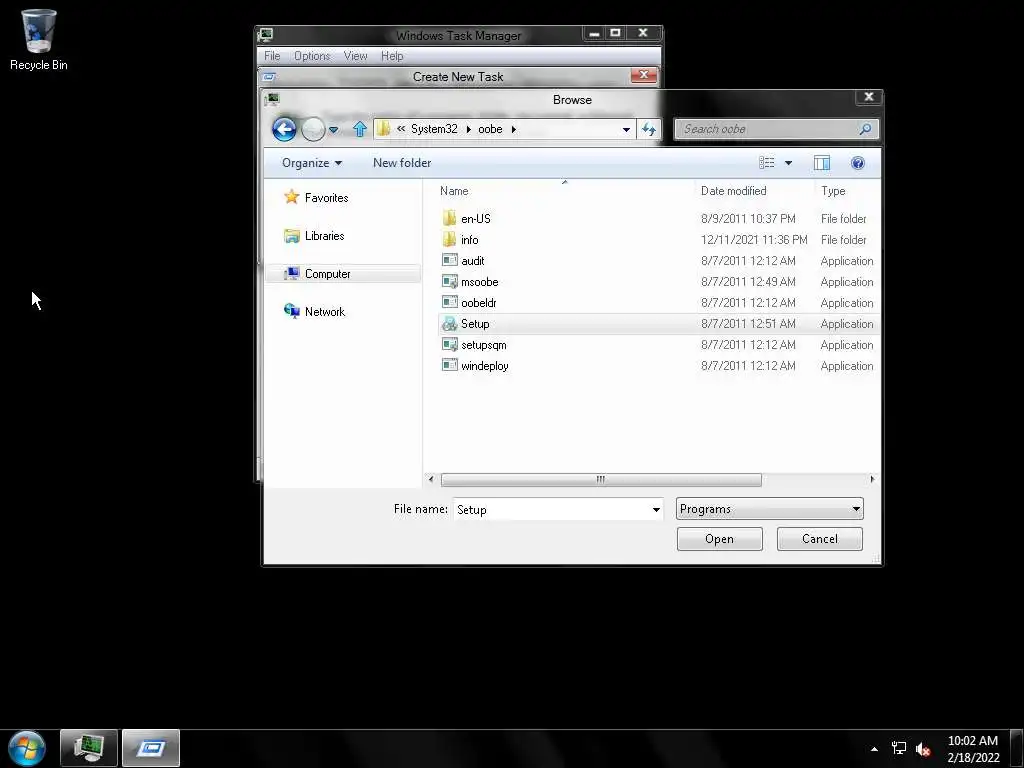Click the search magnifier icon

pos(866,129)
